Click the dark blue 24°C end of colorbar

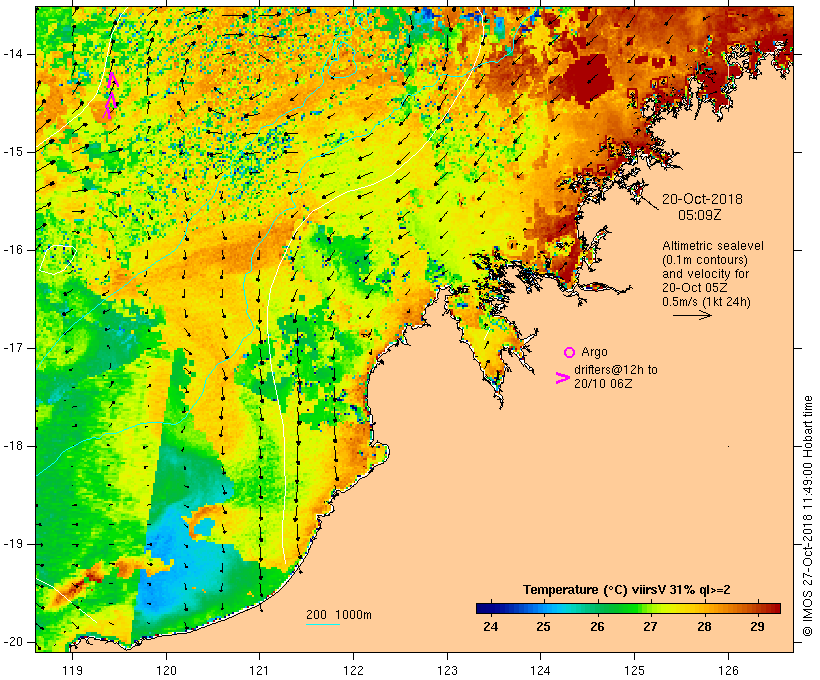coord(482,608)
